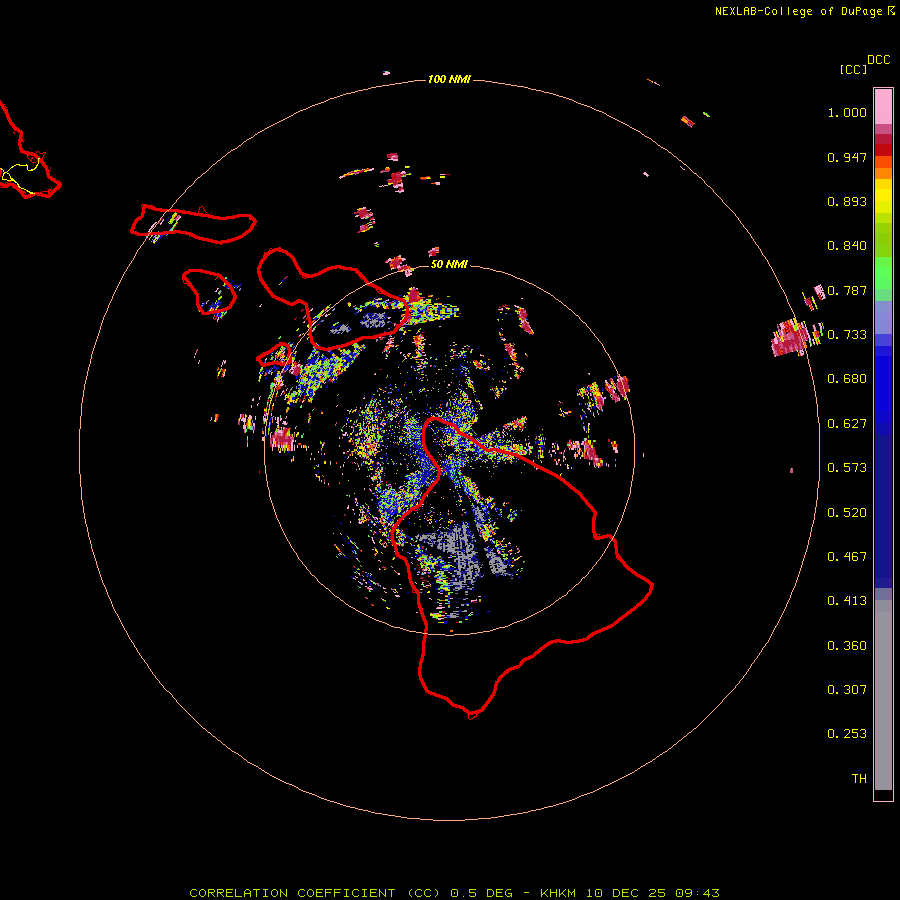The width and height of the screenshot is (900, 900).
Task: Click the 100 NMI range ring label
Action: coord(449,79)
